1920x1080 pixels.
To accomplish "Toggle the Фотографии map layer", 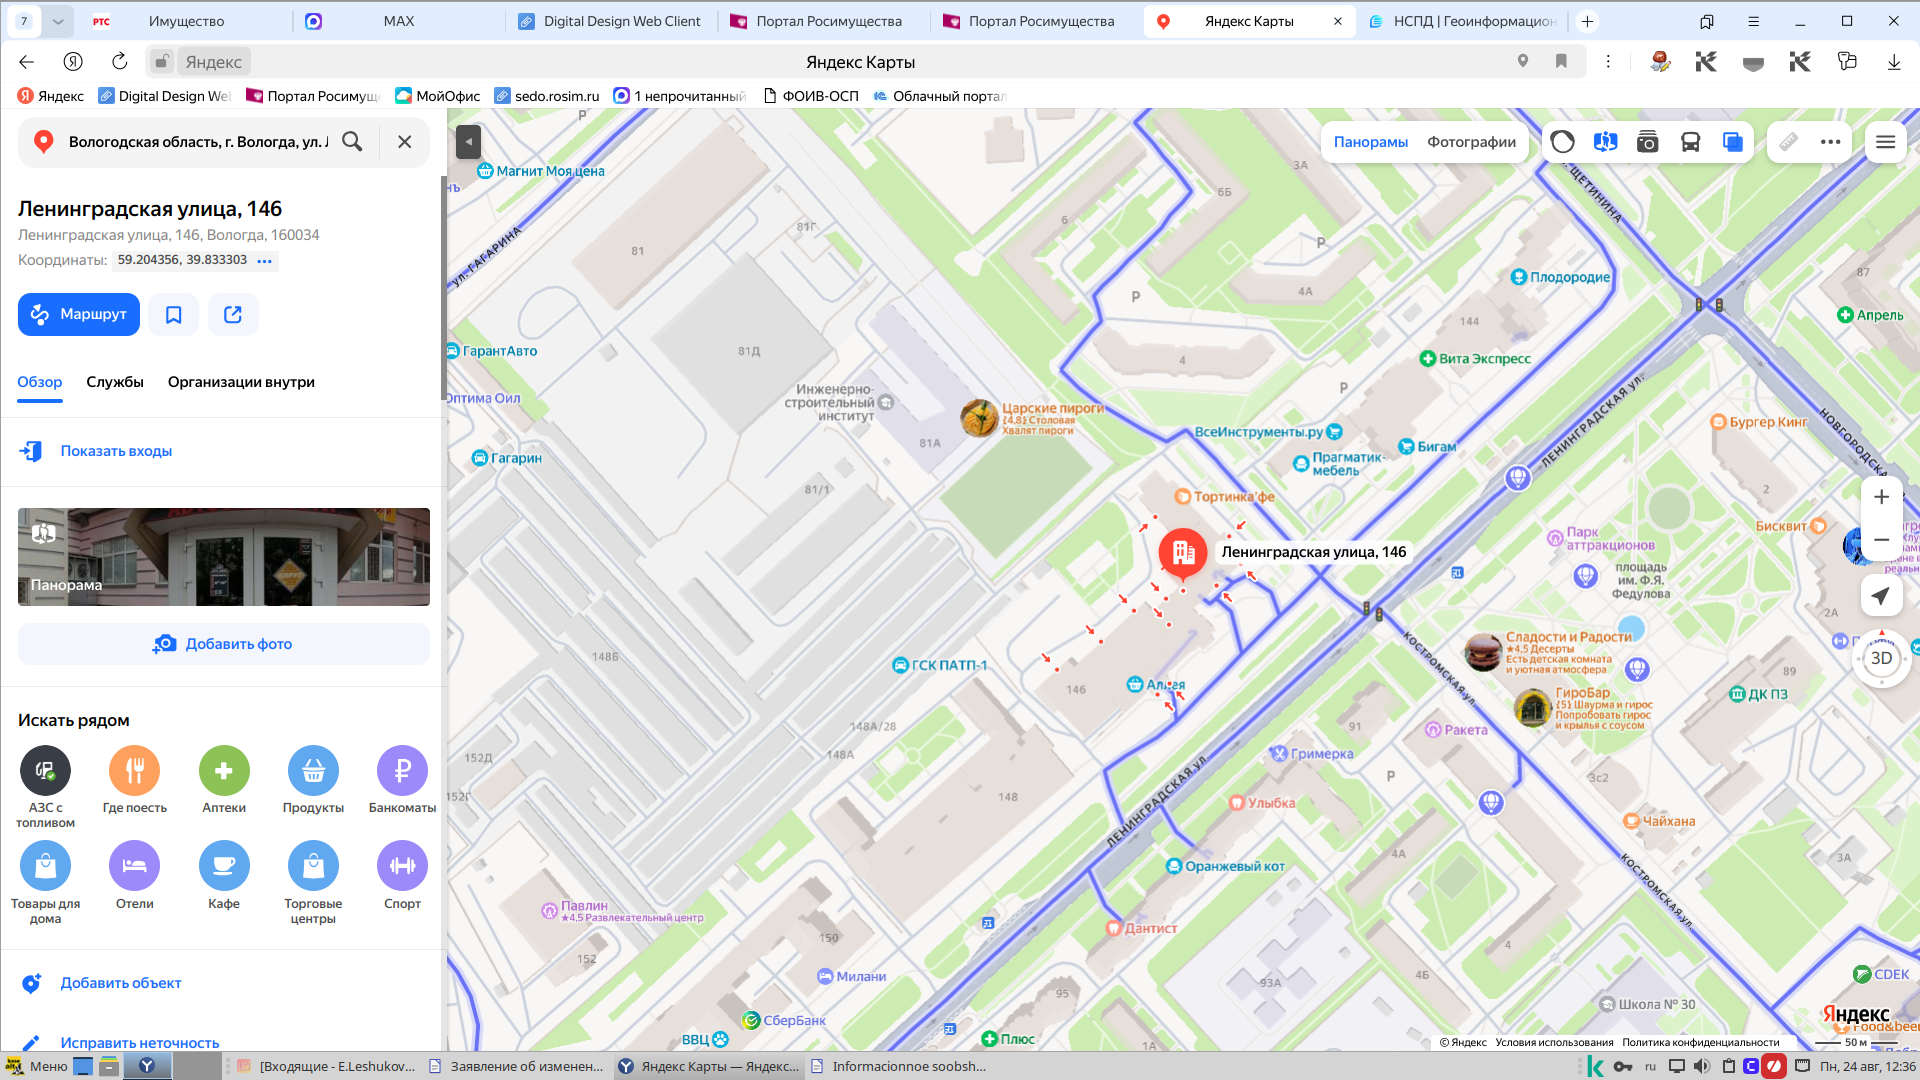I will tap(1471, 142).
